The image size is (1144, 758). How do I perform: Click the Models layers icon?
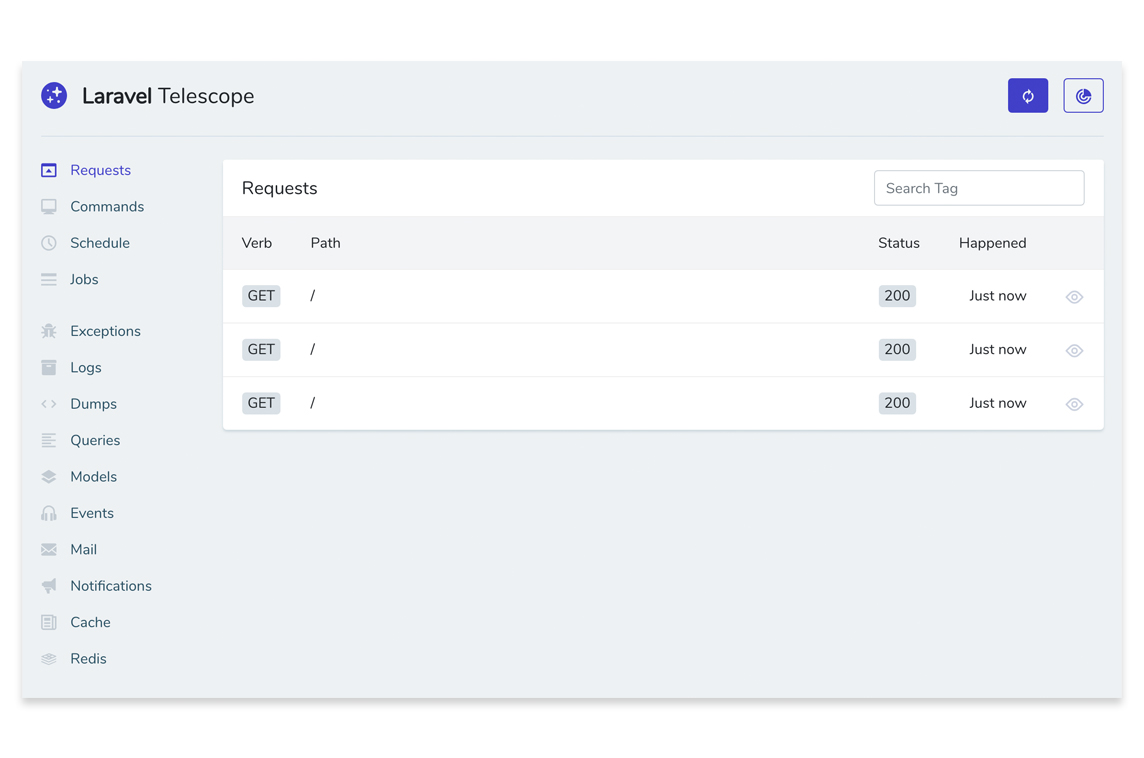[x=49, y=477]
